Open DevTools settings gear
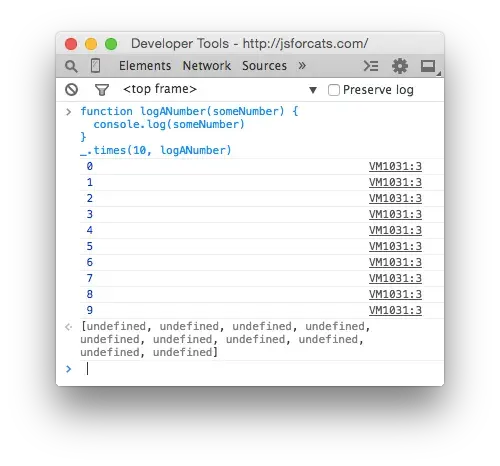This screenshot has height=466, width=500. coord(400,66)
